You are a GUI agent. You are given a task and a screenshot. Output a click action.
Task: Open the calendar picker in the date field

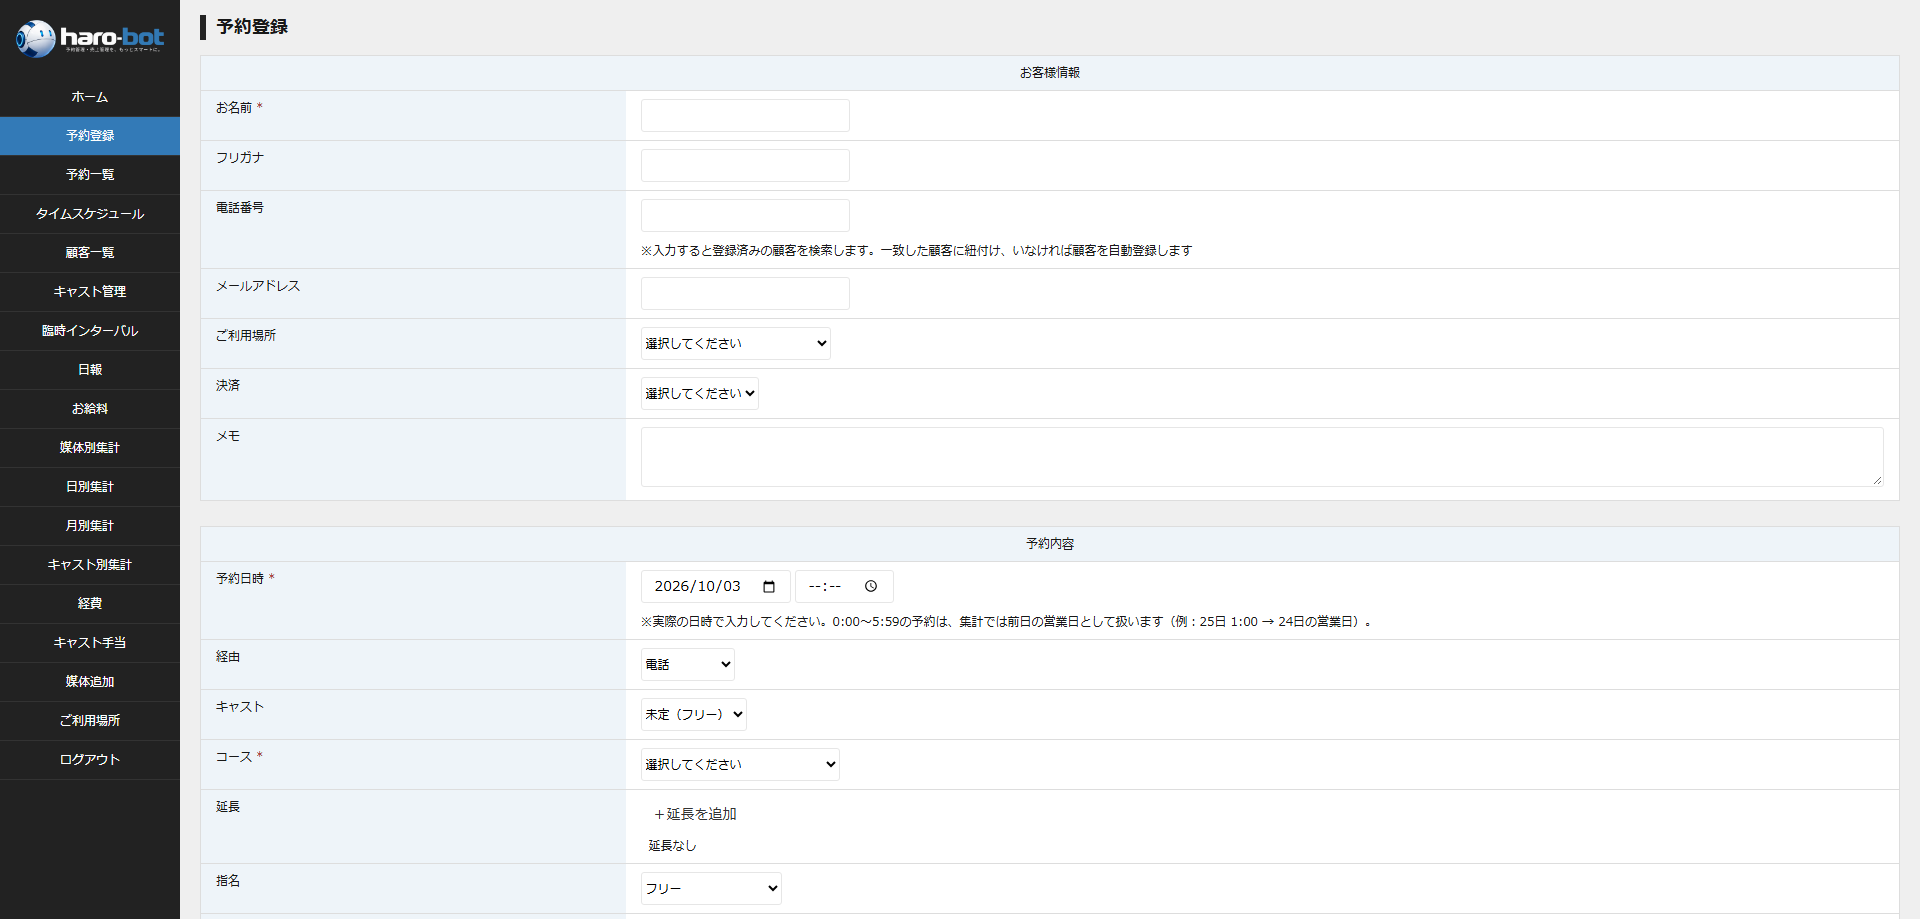(769, 587)
